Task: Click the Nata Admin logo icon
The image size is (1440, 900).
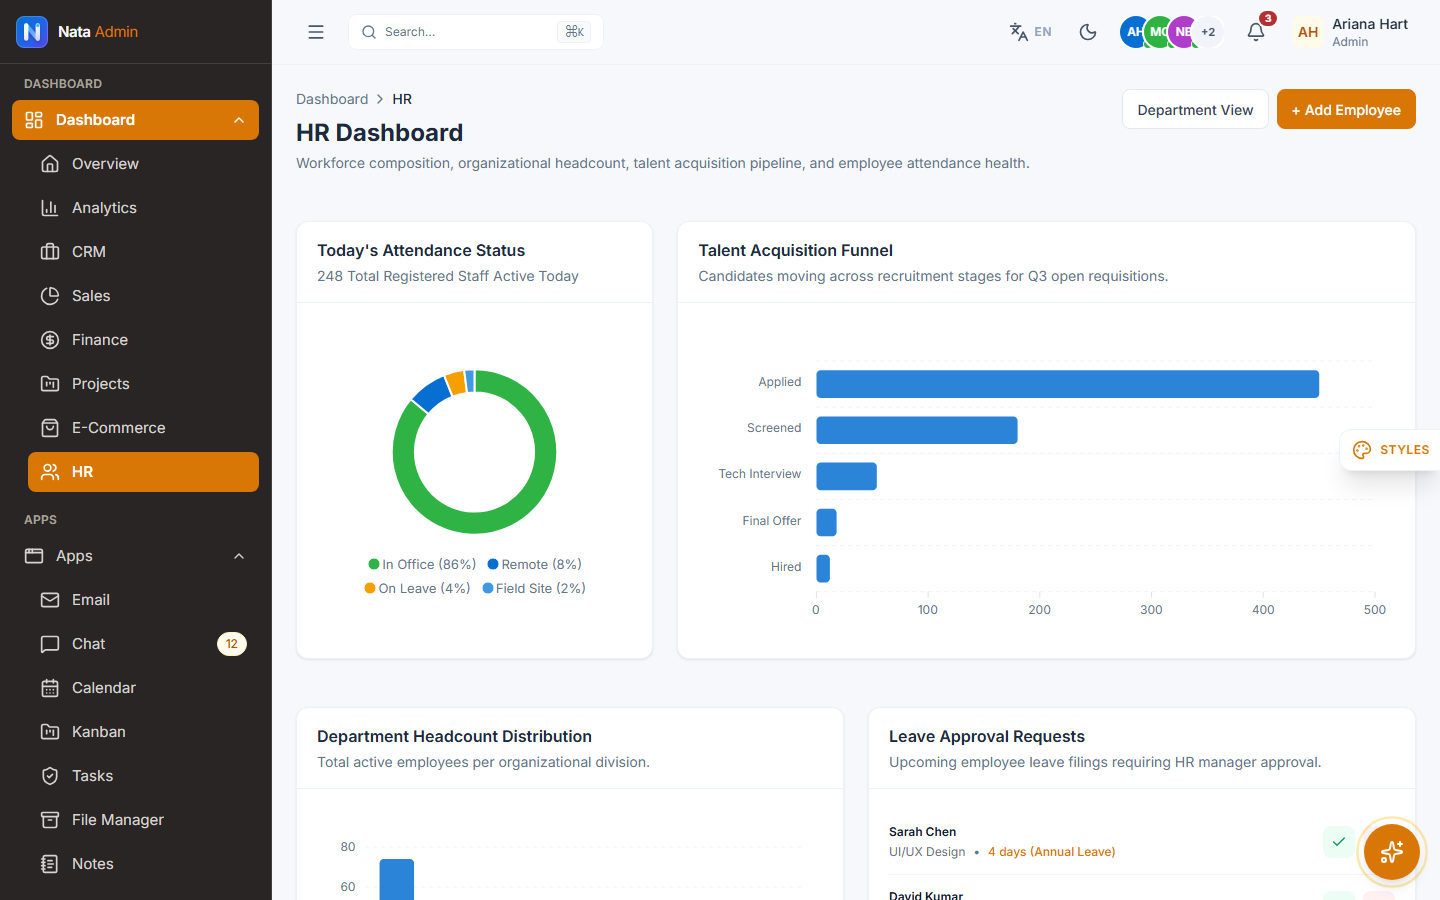Action: click(32, 32)
